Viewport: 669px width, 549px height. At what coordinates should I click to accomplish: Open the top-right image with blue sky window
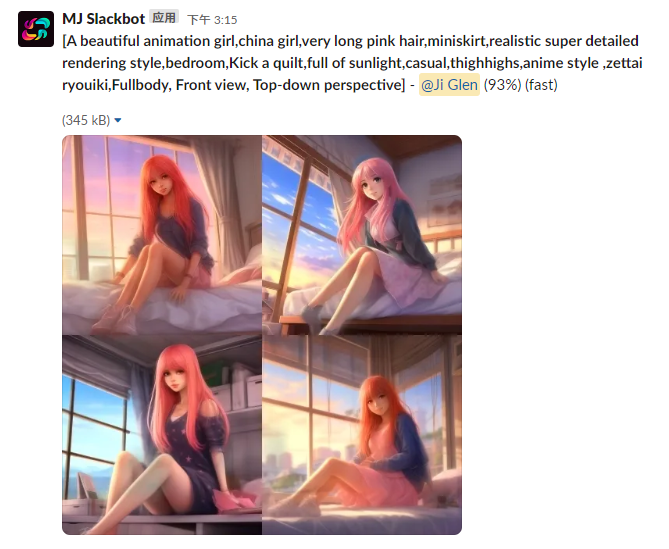362,235
